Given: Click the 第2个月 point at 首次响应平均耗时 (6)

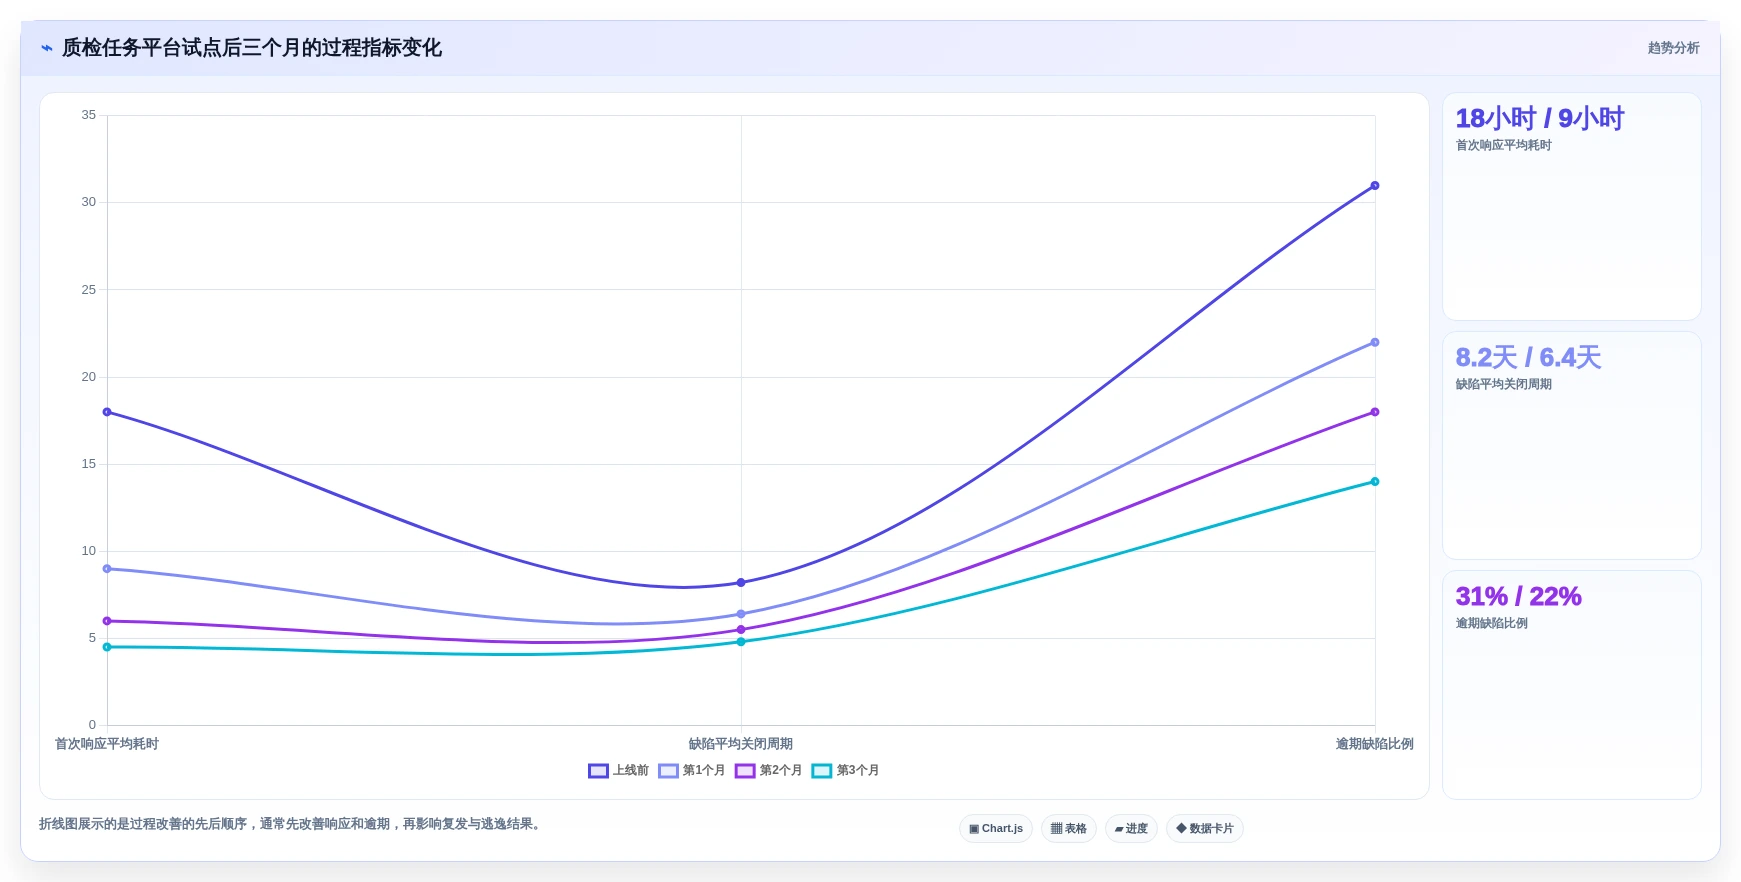Looking at the screenshot, I should pyautogui.click(x=107, y=621).
